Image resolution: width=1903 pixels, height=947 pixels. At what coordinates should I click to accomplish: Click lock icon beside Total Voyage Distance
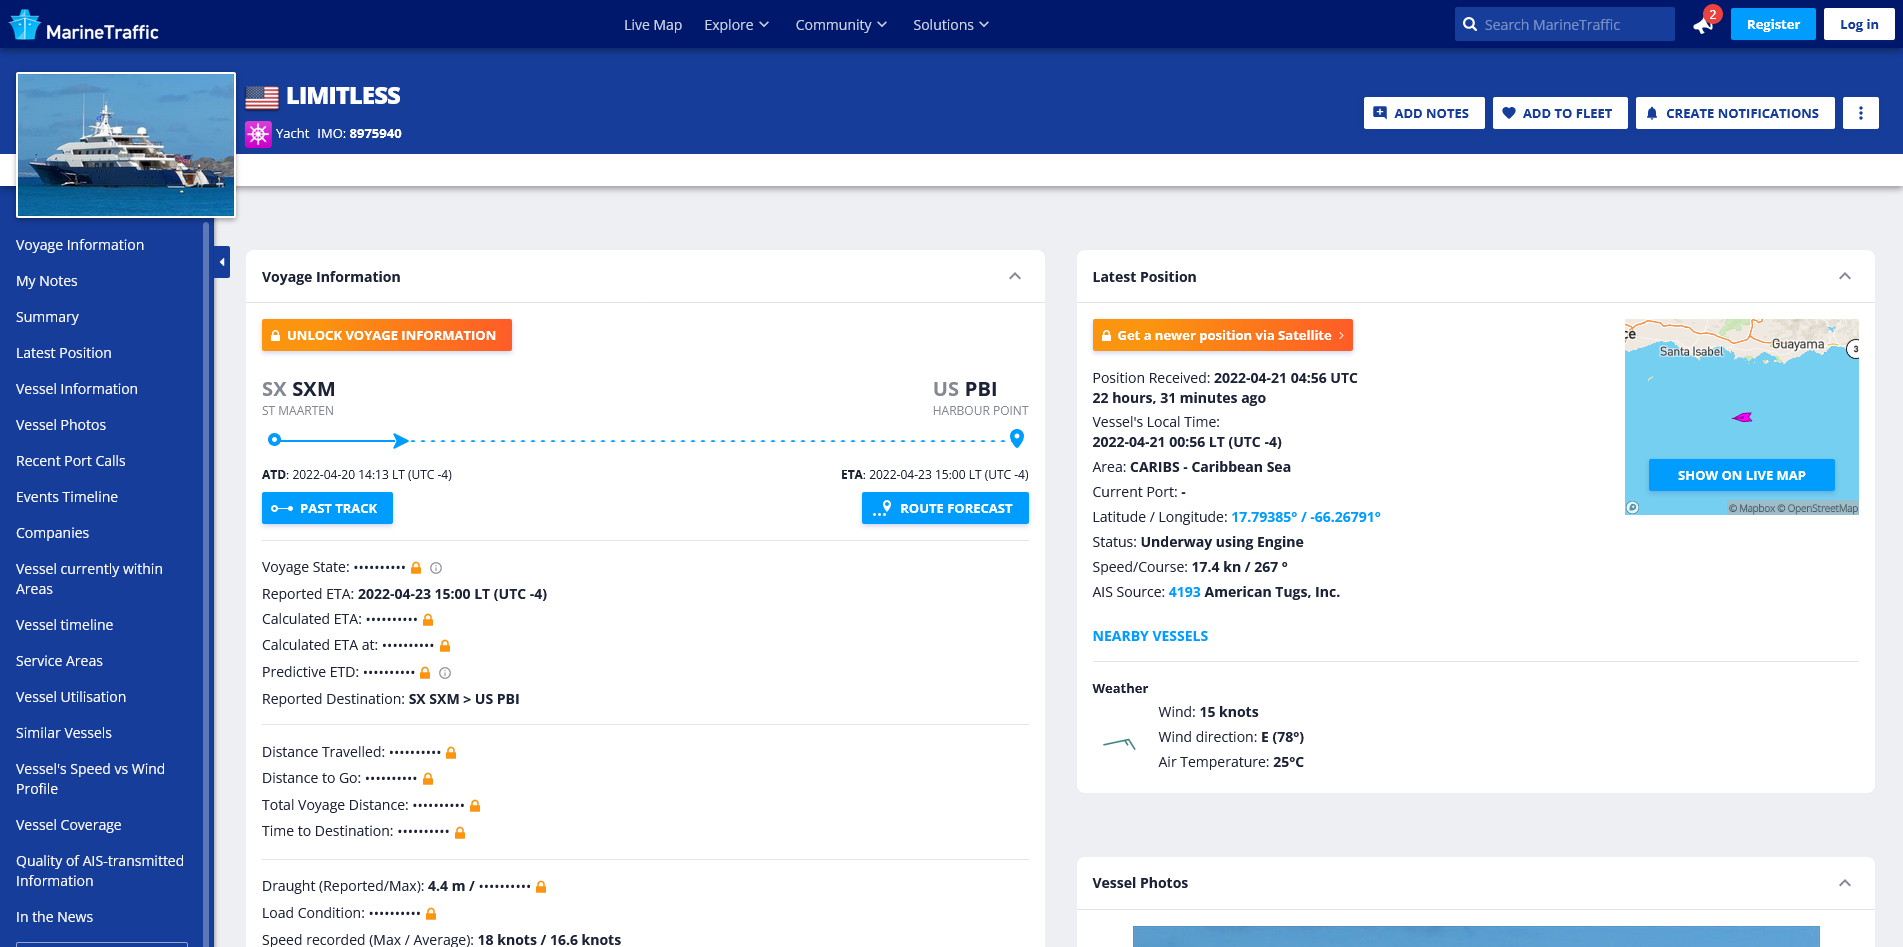pyautogui.click(x=475, y=806)
